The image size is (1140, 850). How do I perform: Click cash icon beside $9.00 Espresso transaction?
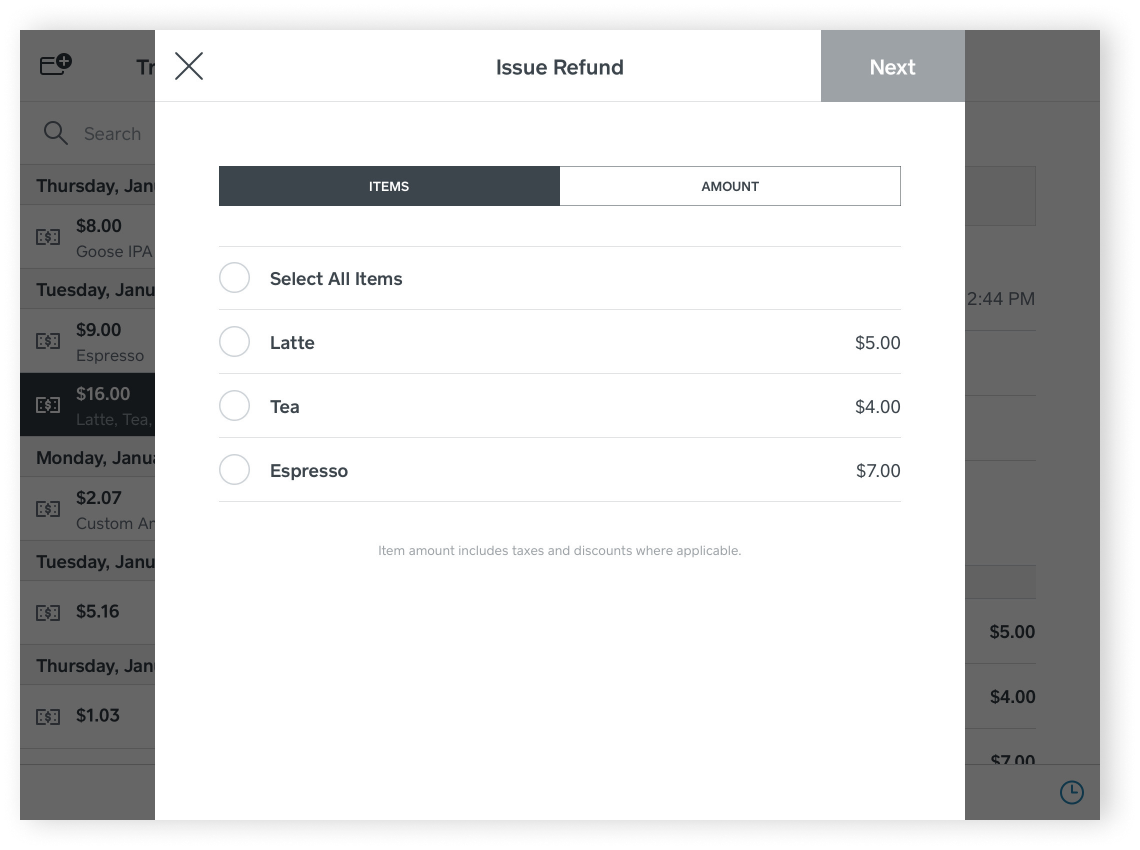coord(48,341)
